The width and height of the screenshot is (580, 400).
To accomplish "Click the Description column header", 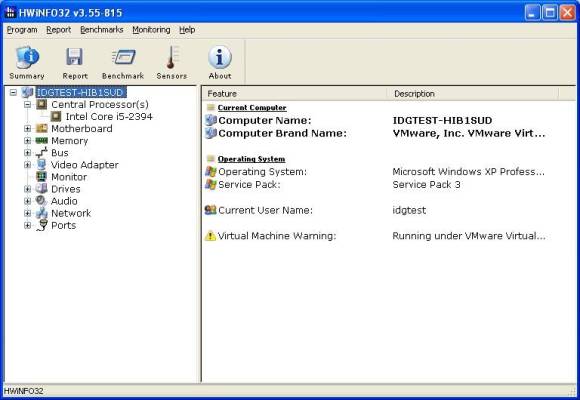I will pyautogui.click(x=472, y=94).
